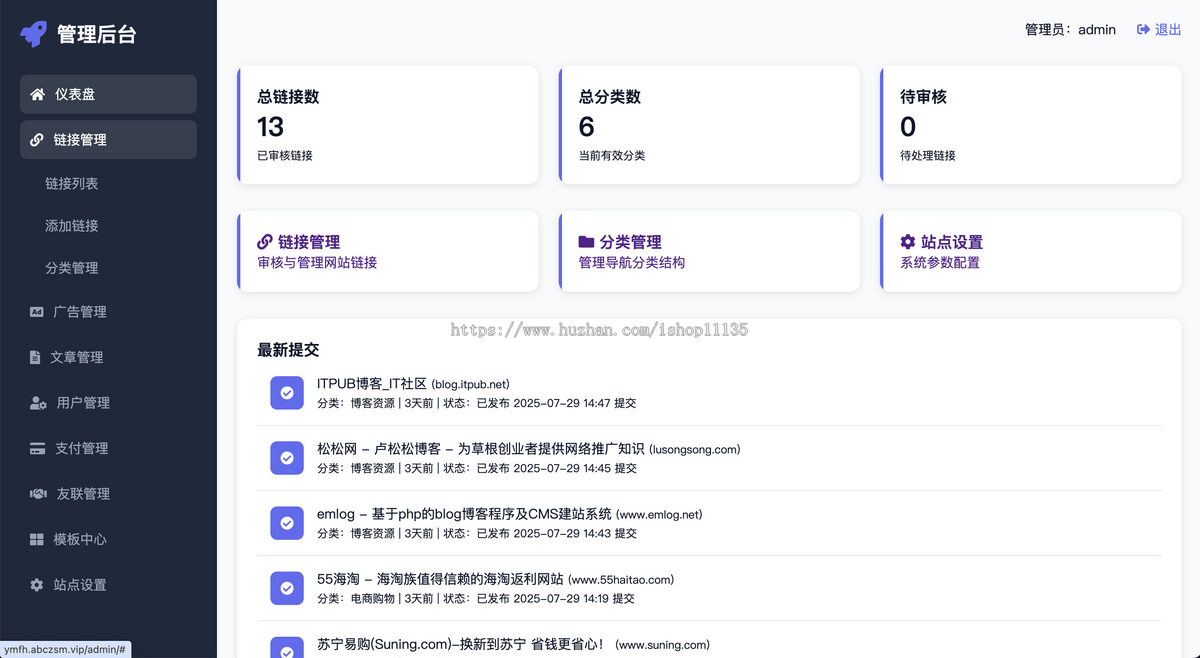Screen dimensions: 1200x658
Task: Click 当前有效分类 label
Action: 612,156
